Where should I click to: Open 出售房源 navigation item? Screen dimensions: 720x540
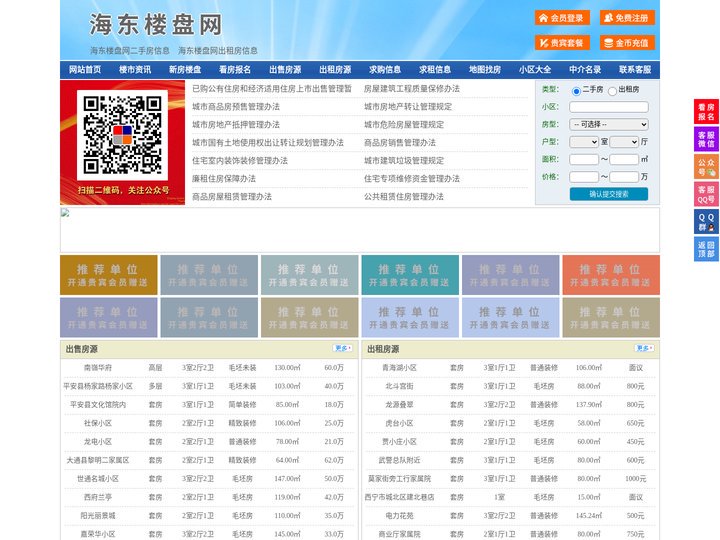click(285, 70)
